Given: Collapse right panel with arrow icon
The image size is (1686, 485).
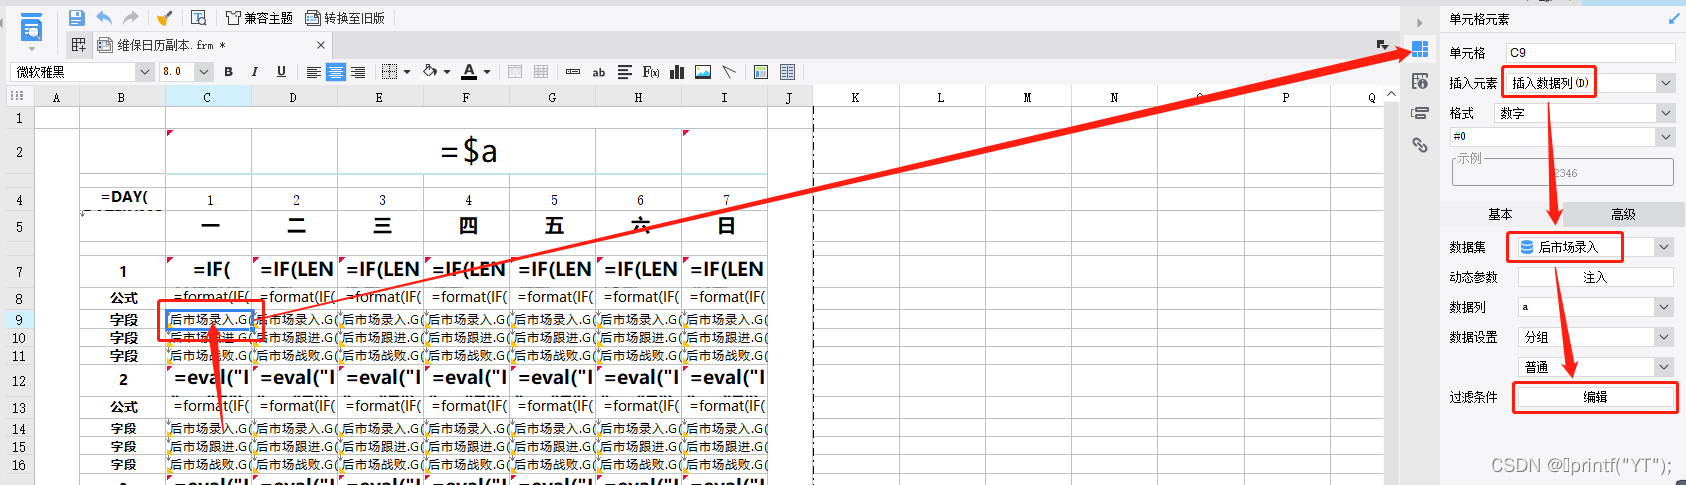Looking at the screenshot, I should pyautogui.click(x=1419, y=22).
